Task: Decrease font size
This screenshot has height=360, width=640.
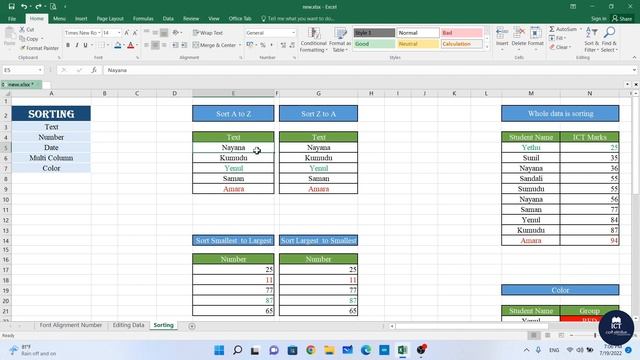Action: [x=135, y=33]
